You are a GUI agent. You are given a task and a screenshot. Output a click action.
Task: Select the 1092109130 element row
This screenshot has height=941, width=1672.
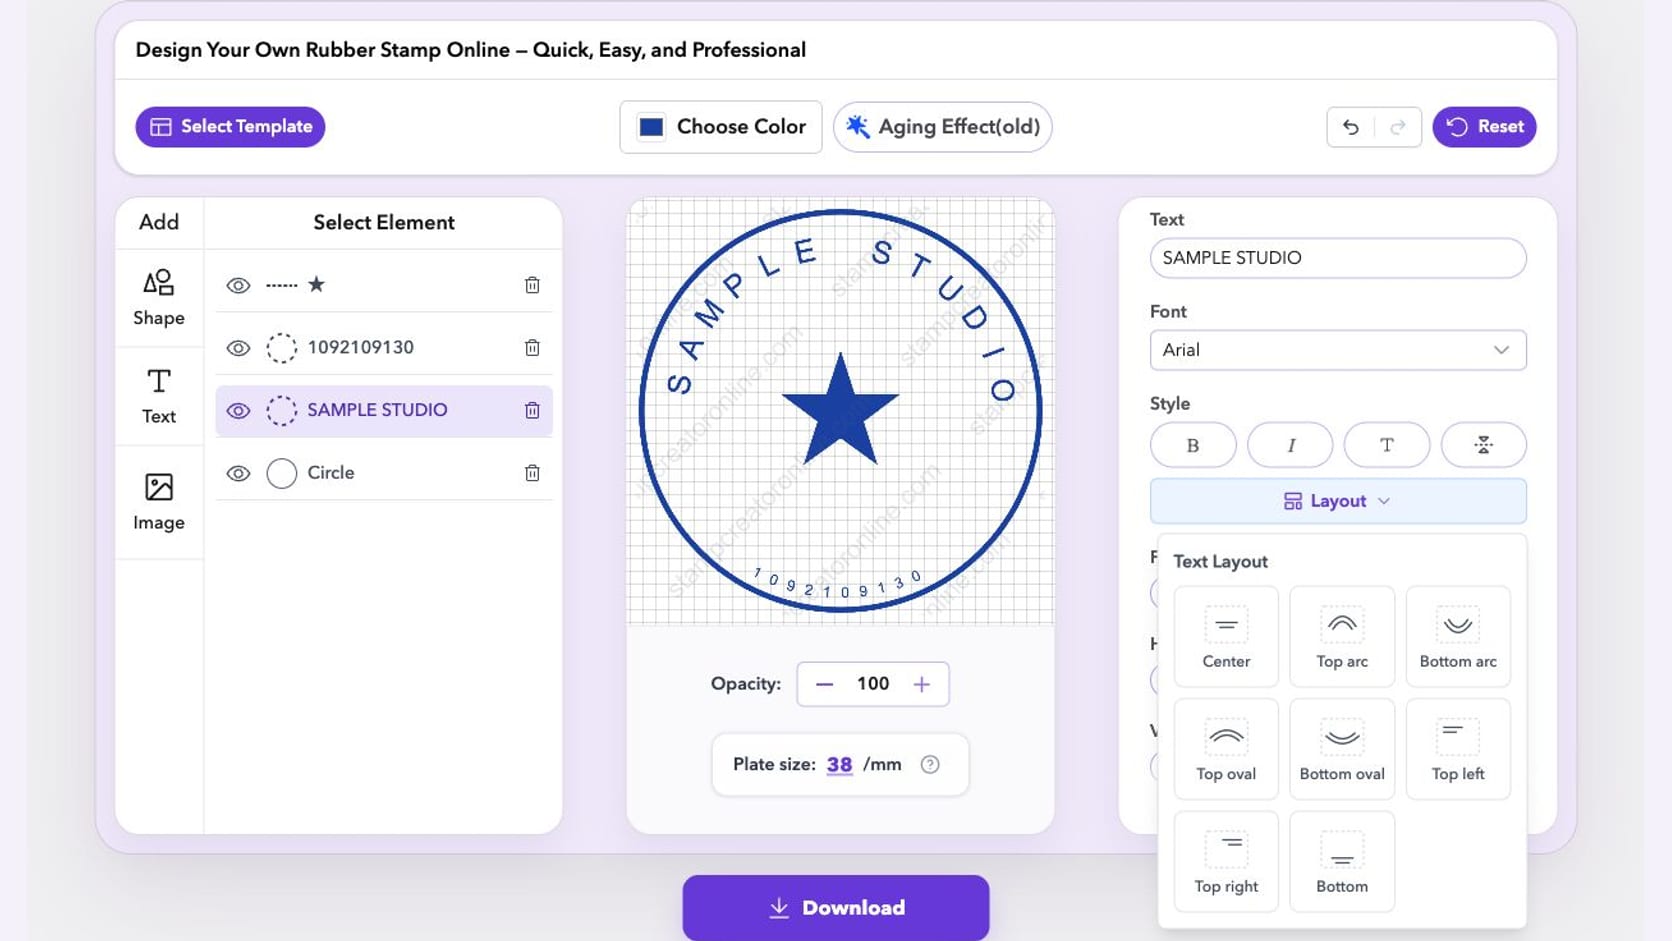[x=384, y=347]
